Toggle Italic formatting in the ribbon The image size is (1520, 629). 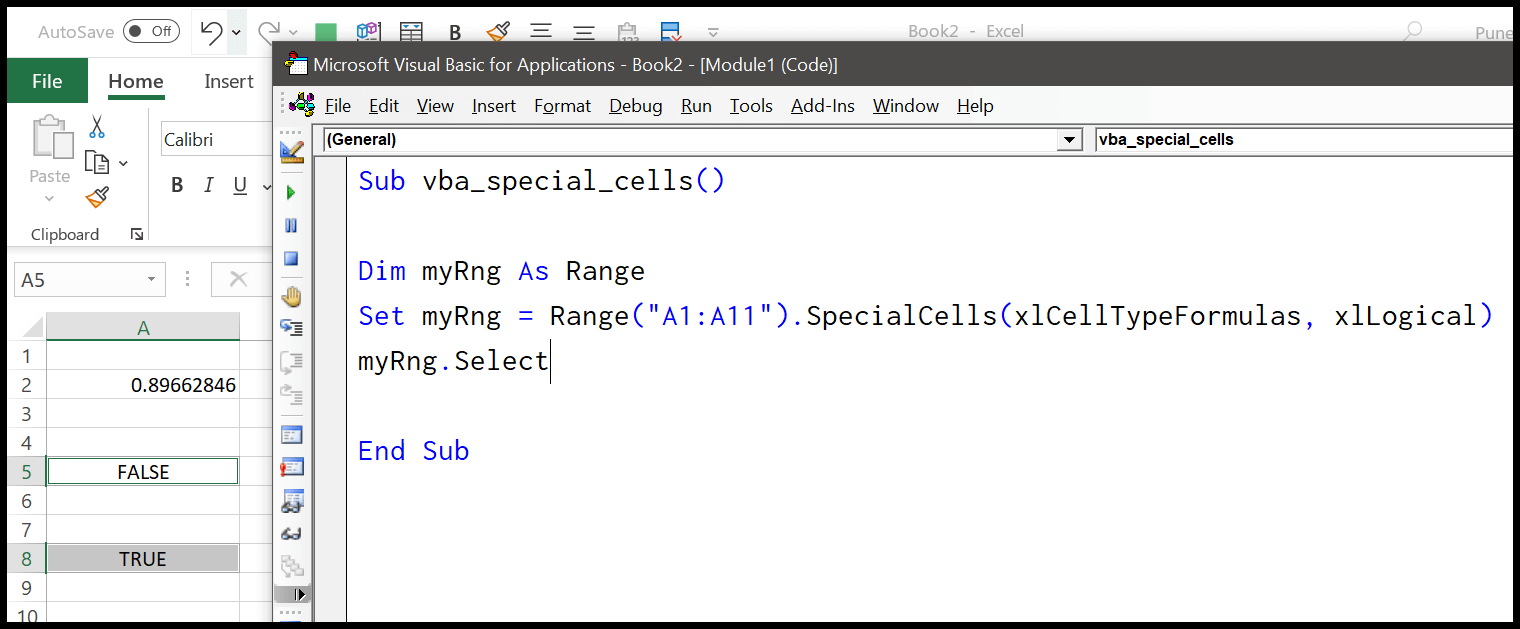[x=209, y=185]
